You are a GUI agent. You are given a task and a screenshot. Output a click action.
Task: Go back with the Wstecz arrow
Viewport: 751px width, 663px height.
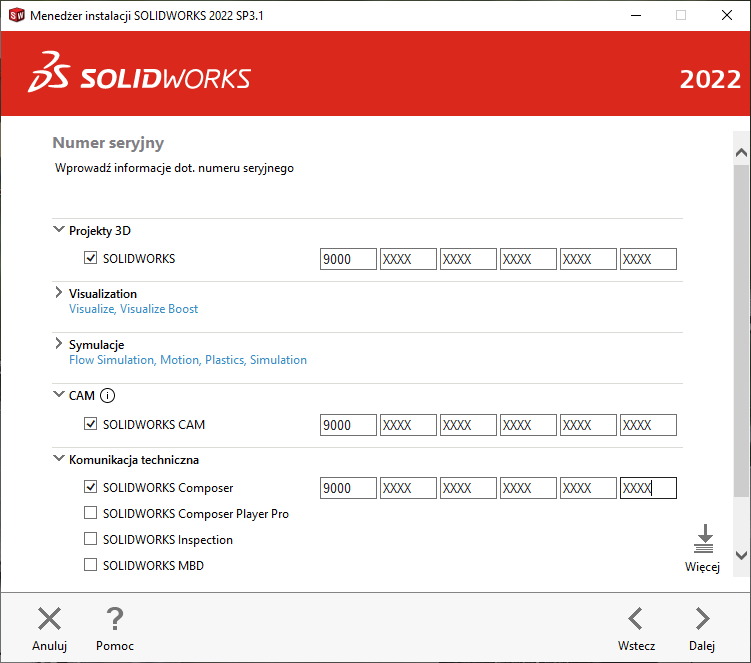(636, 618)
